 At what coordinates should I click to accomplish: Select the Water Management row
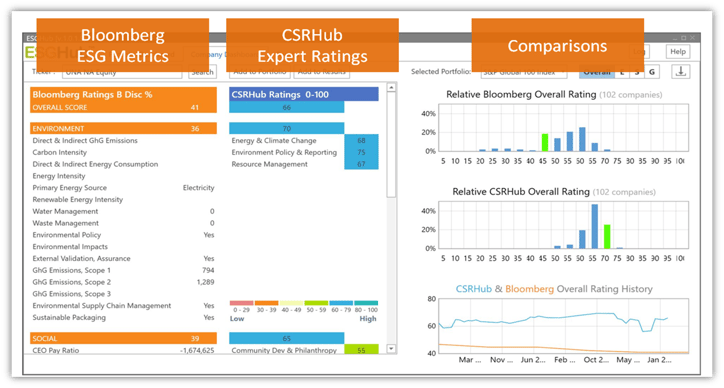pyautogui.click(x=123, y=211)
